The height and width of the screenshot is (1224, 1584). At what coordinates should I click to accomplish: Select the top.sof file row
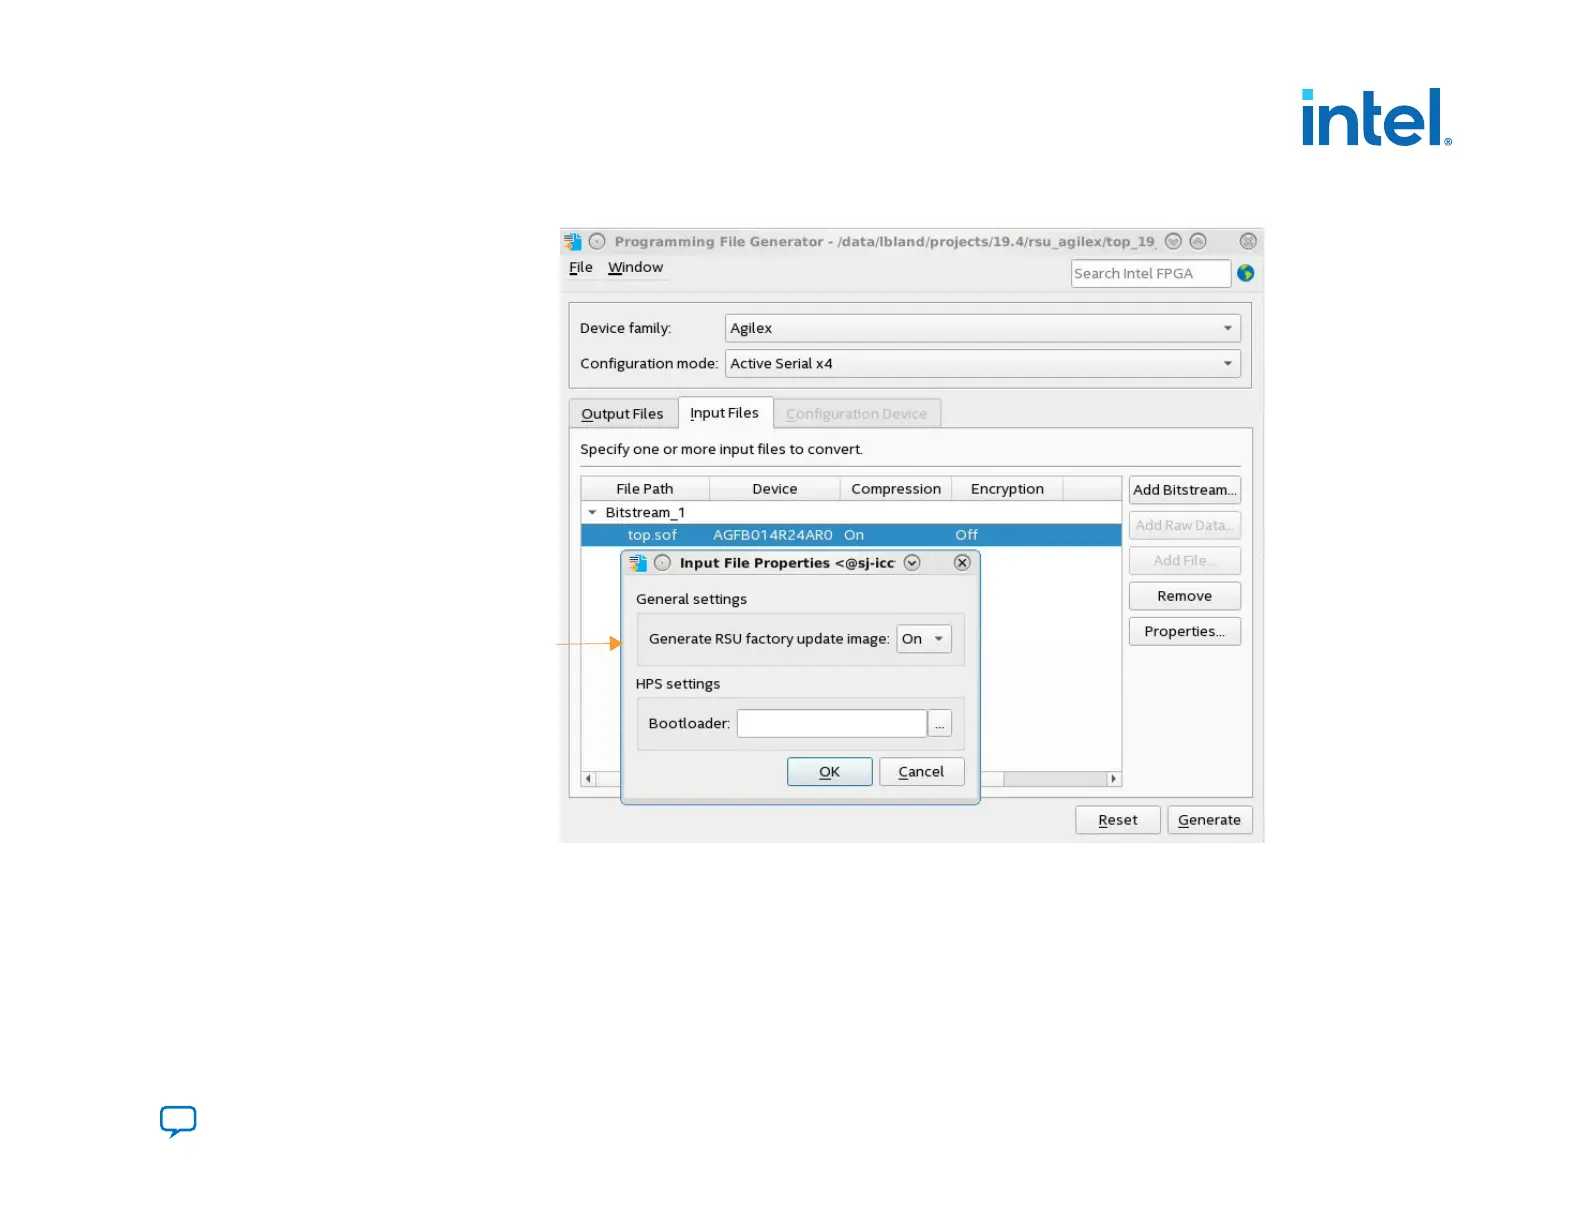[x=851, y=535]
